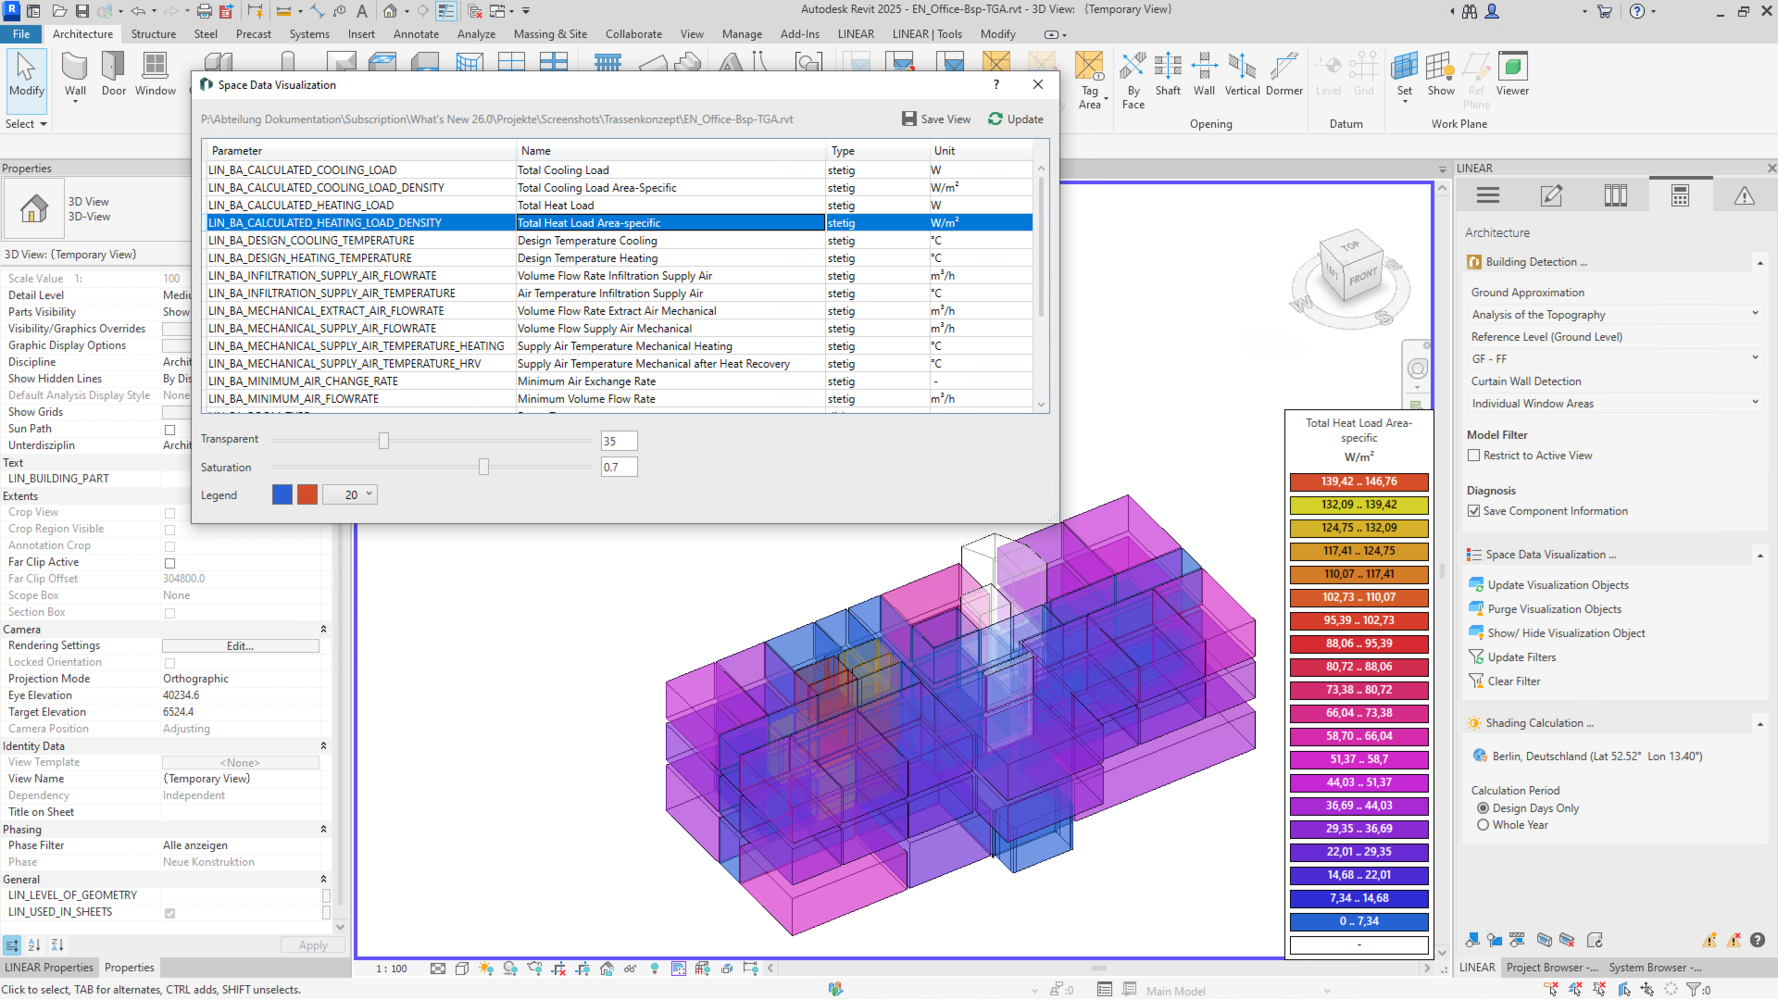Switch to the Annotate ribbon tab

tap(416, 34)
